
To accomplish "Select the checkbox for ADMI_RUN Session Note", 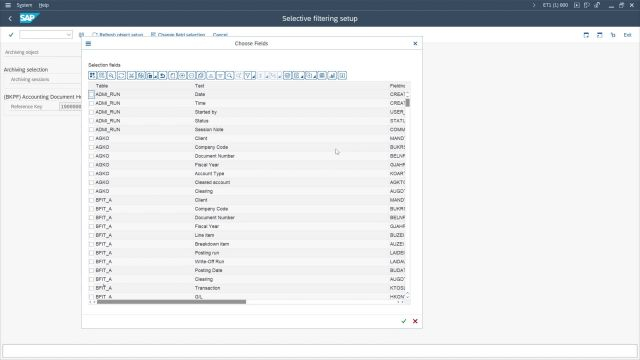I will pos(91,129).
